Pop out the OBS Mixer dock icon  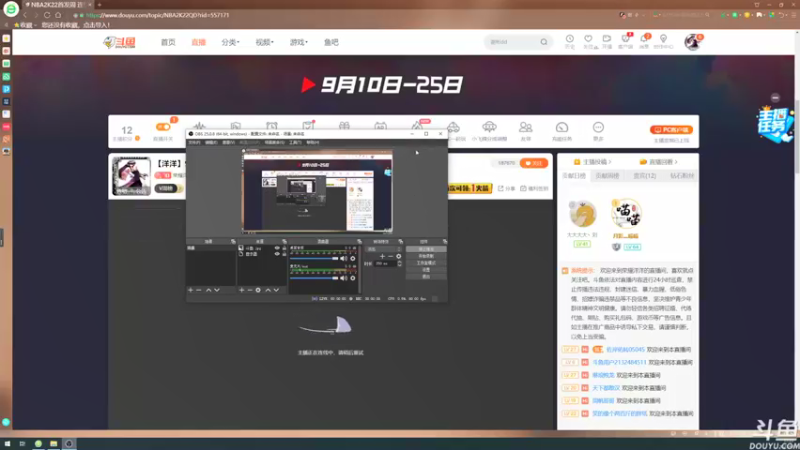click(x=359, y=241)
